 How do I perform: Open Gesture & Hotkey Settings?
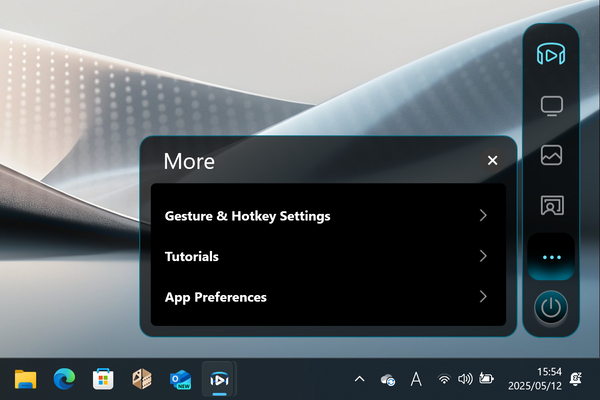tap(328, 216)
